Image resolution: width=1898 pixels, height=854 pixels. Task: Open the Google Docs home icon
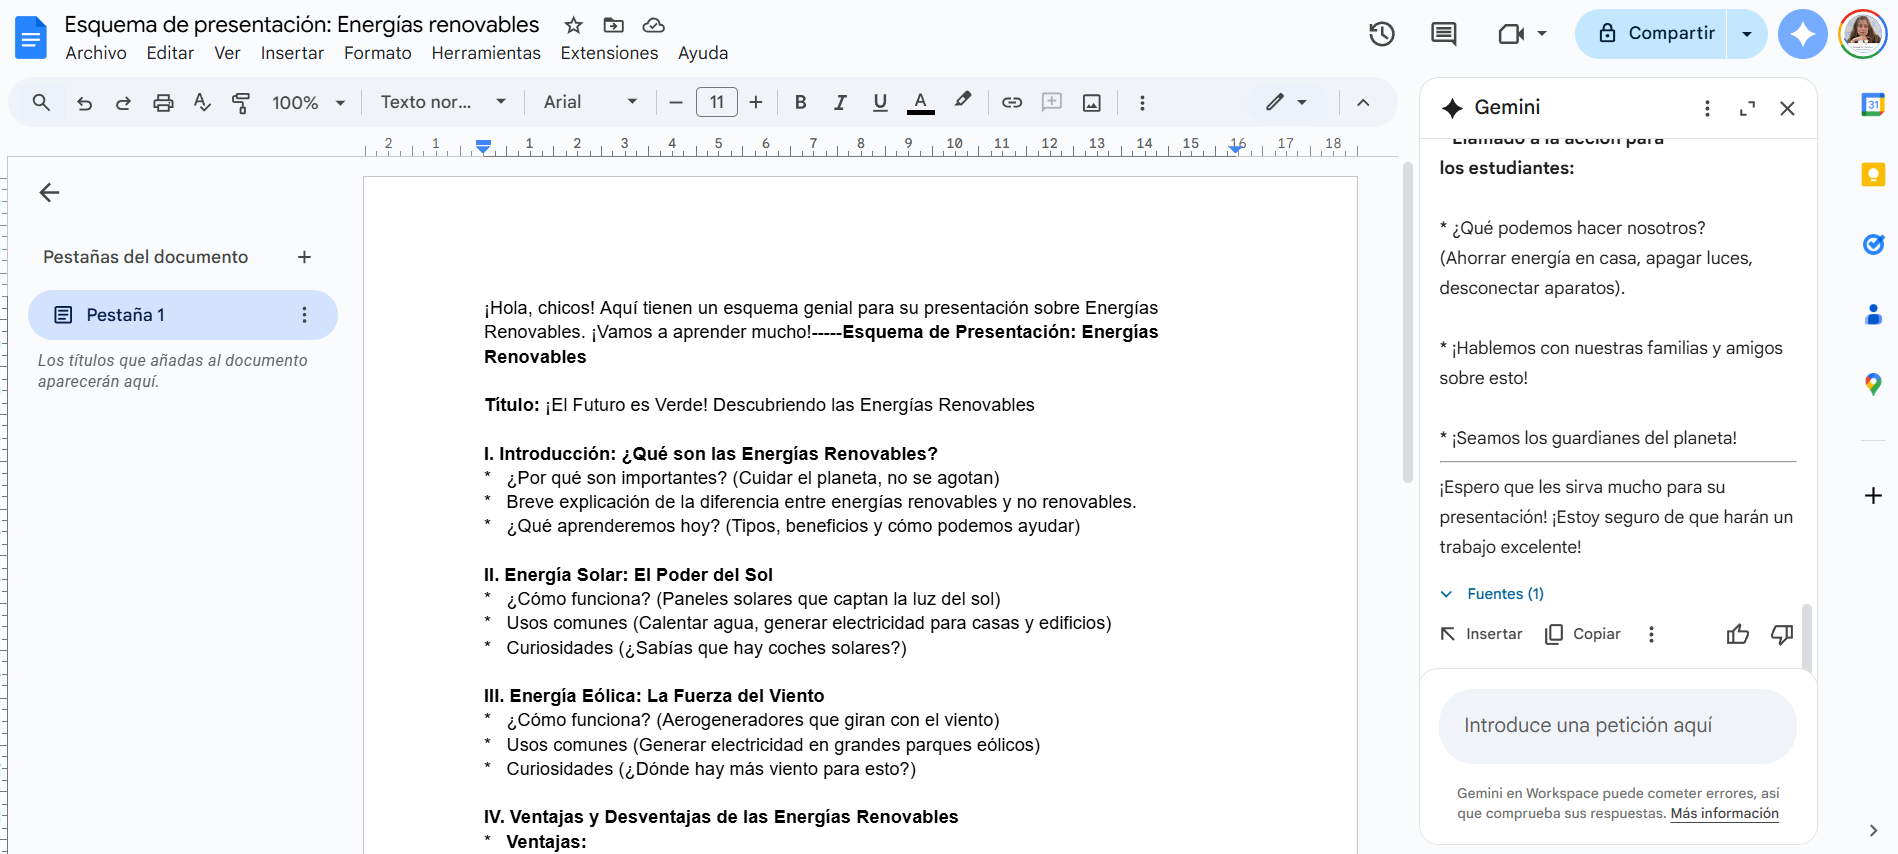[x=31, y=38]
